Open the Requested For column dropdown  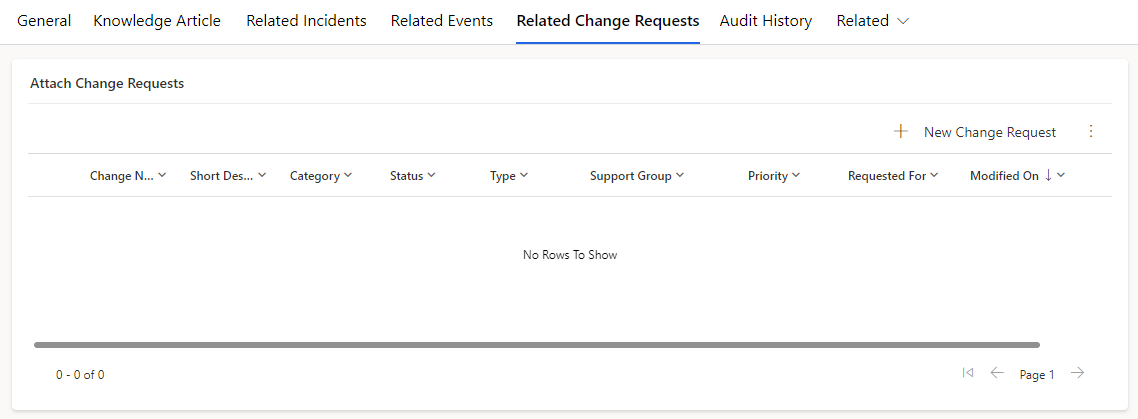(934, 175)
